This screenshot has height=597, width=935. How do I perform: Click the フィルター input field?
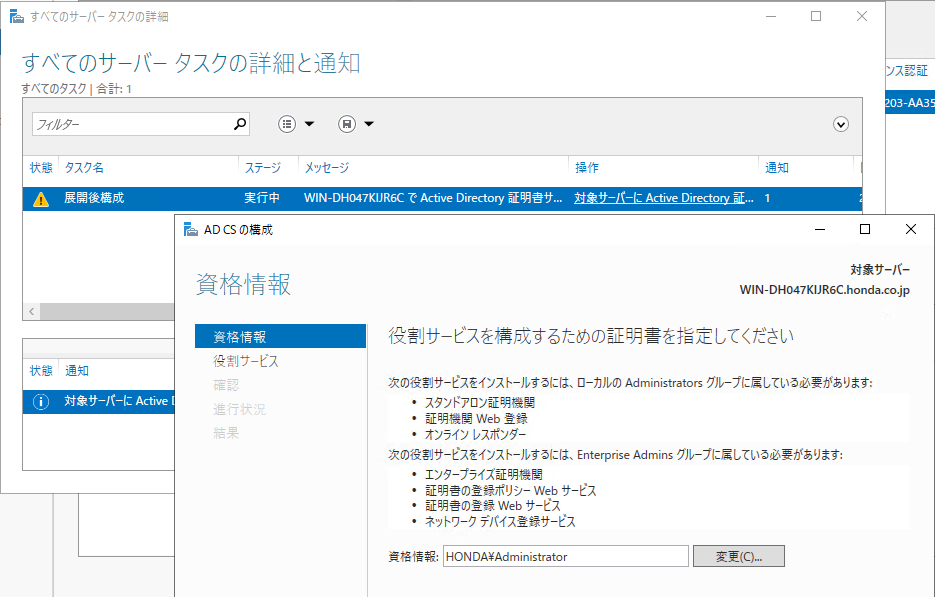141,124
